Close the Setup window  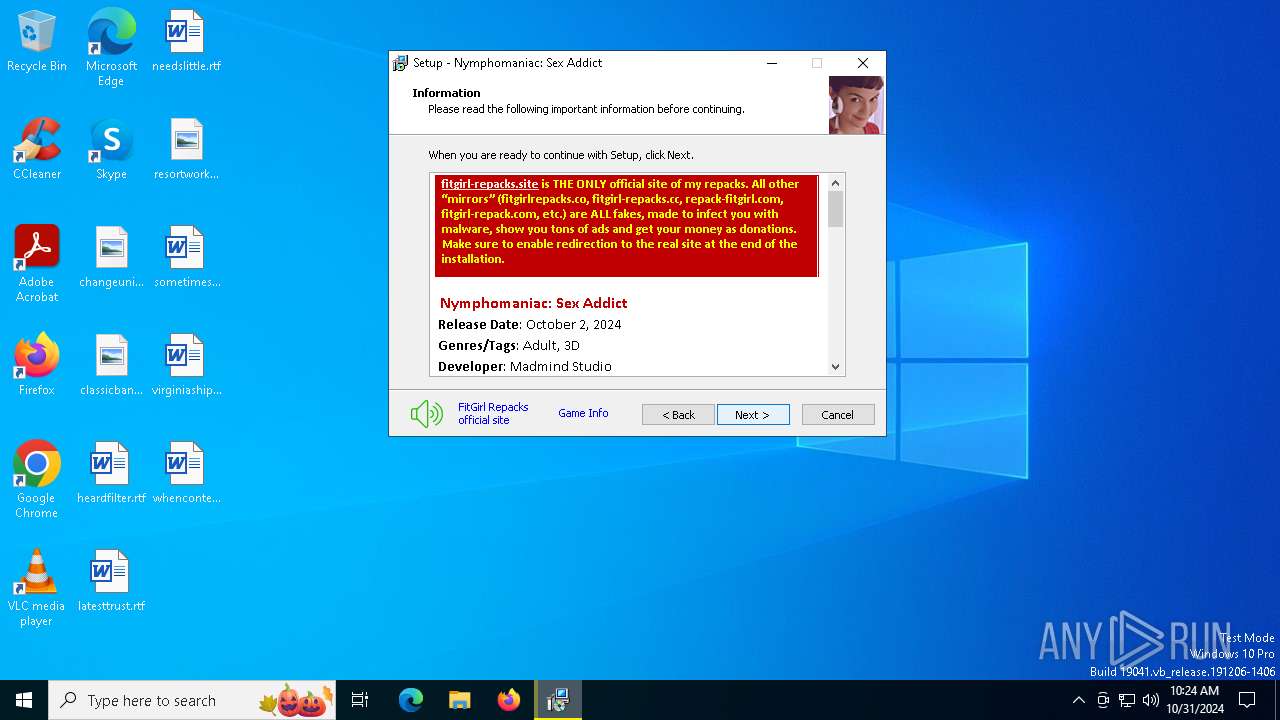pyautogui.click(x=863, y=63)
